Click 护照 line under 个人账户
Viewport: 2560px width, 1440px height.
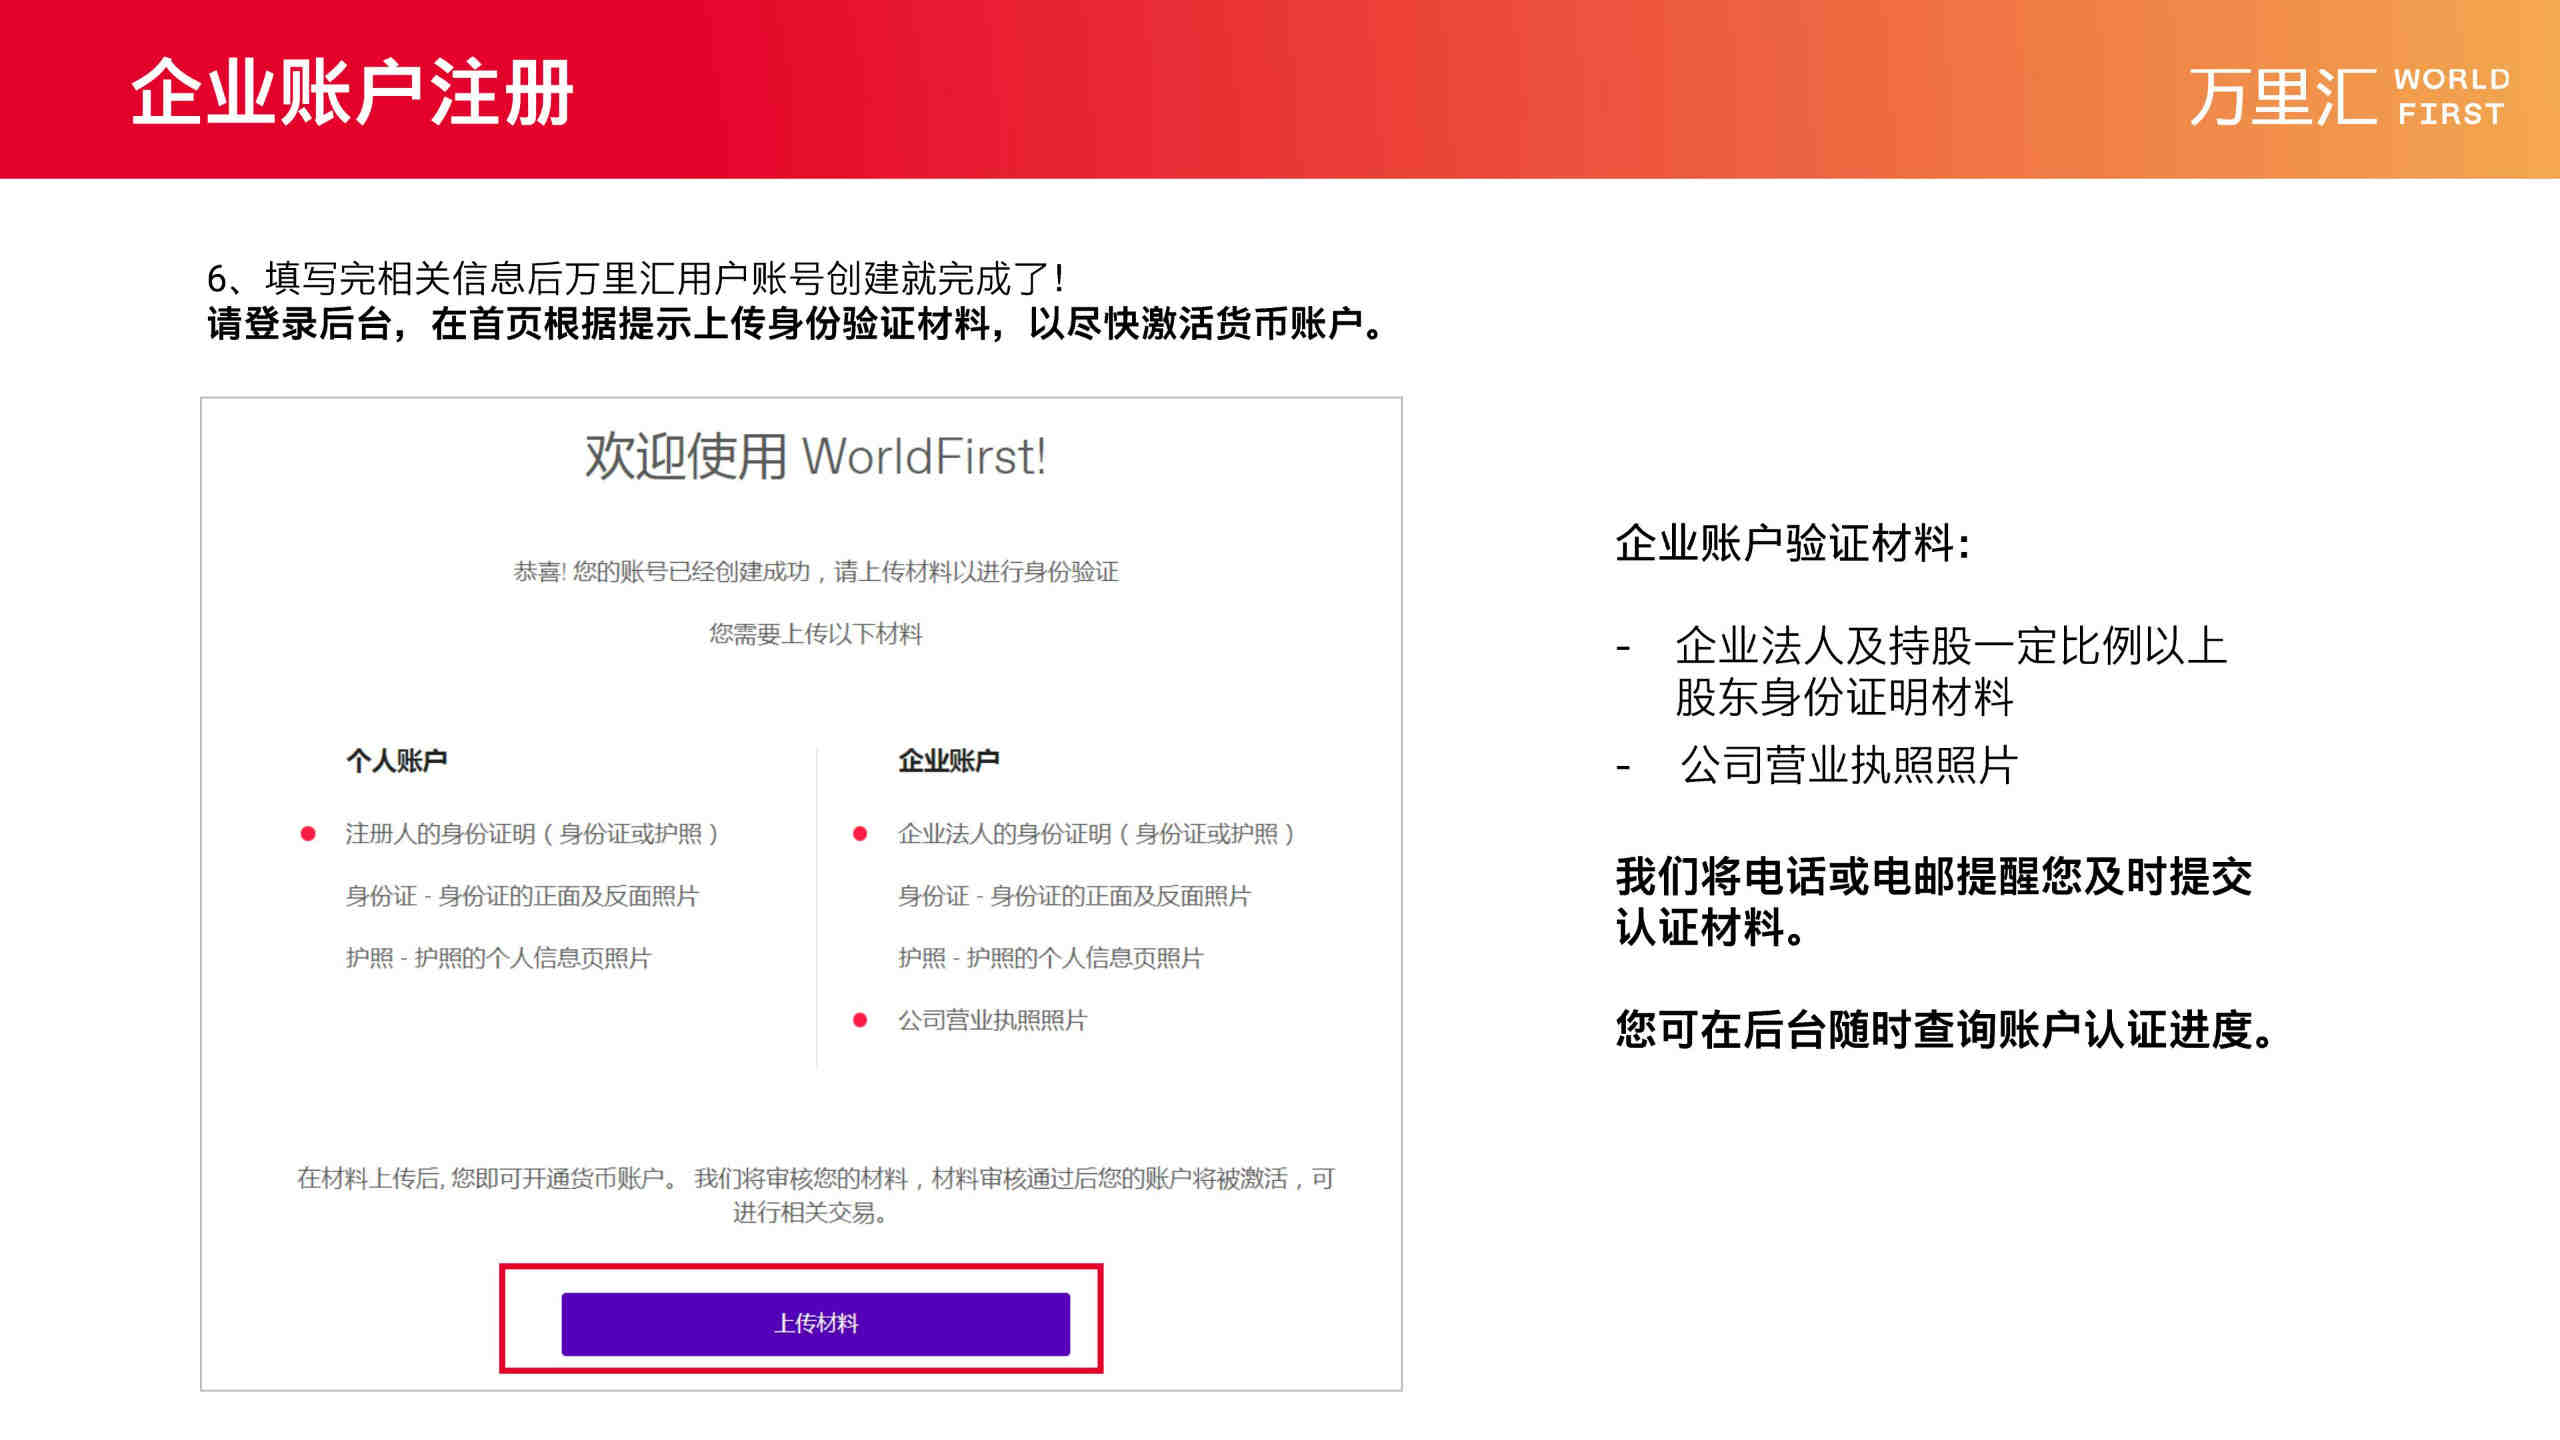point(498,958)
